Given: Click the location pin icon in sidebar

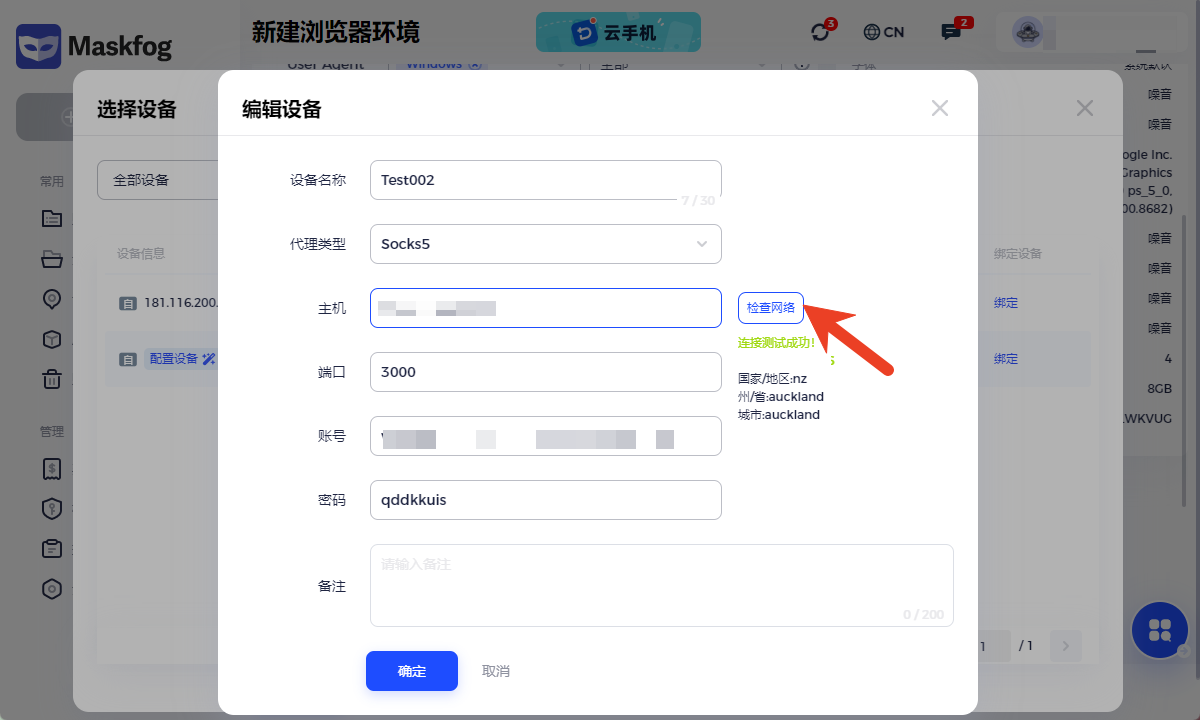Looking at the screenshot, I should pyautogui.click(x=51, y=299).
